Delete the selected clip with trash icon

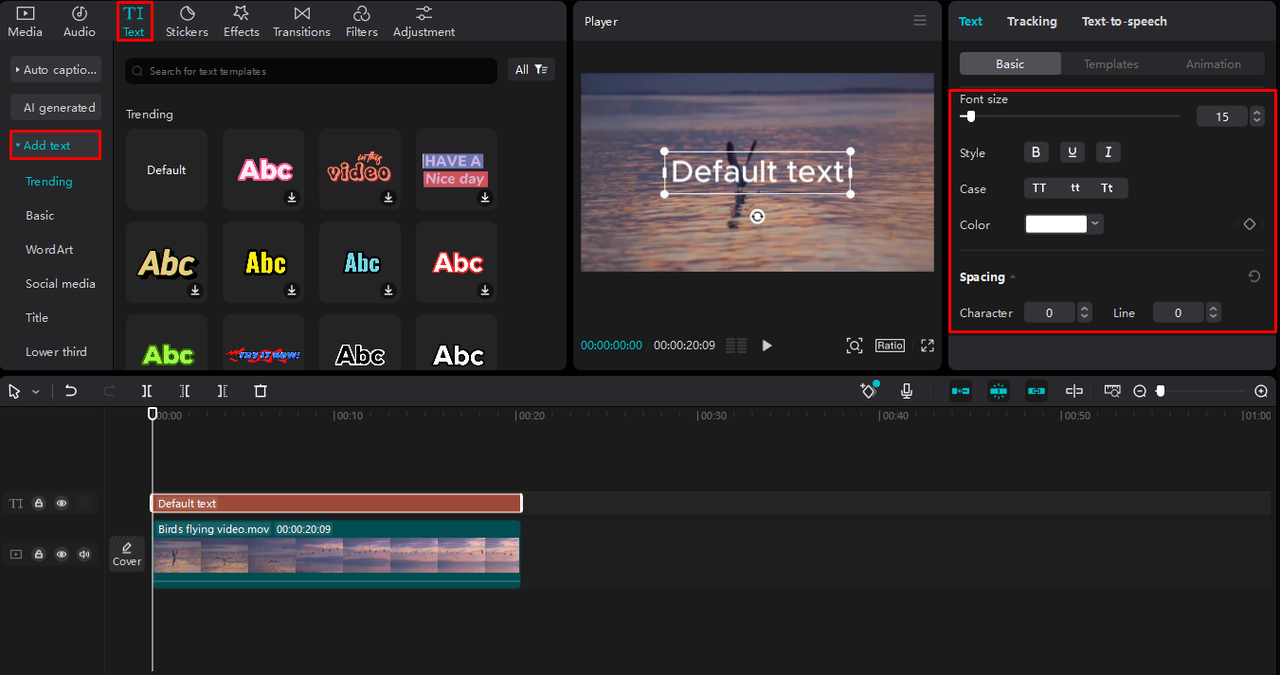tap(260, 391)
